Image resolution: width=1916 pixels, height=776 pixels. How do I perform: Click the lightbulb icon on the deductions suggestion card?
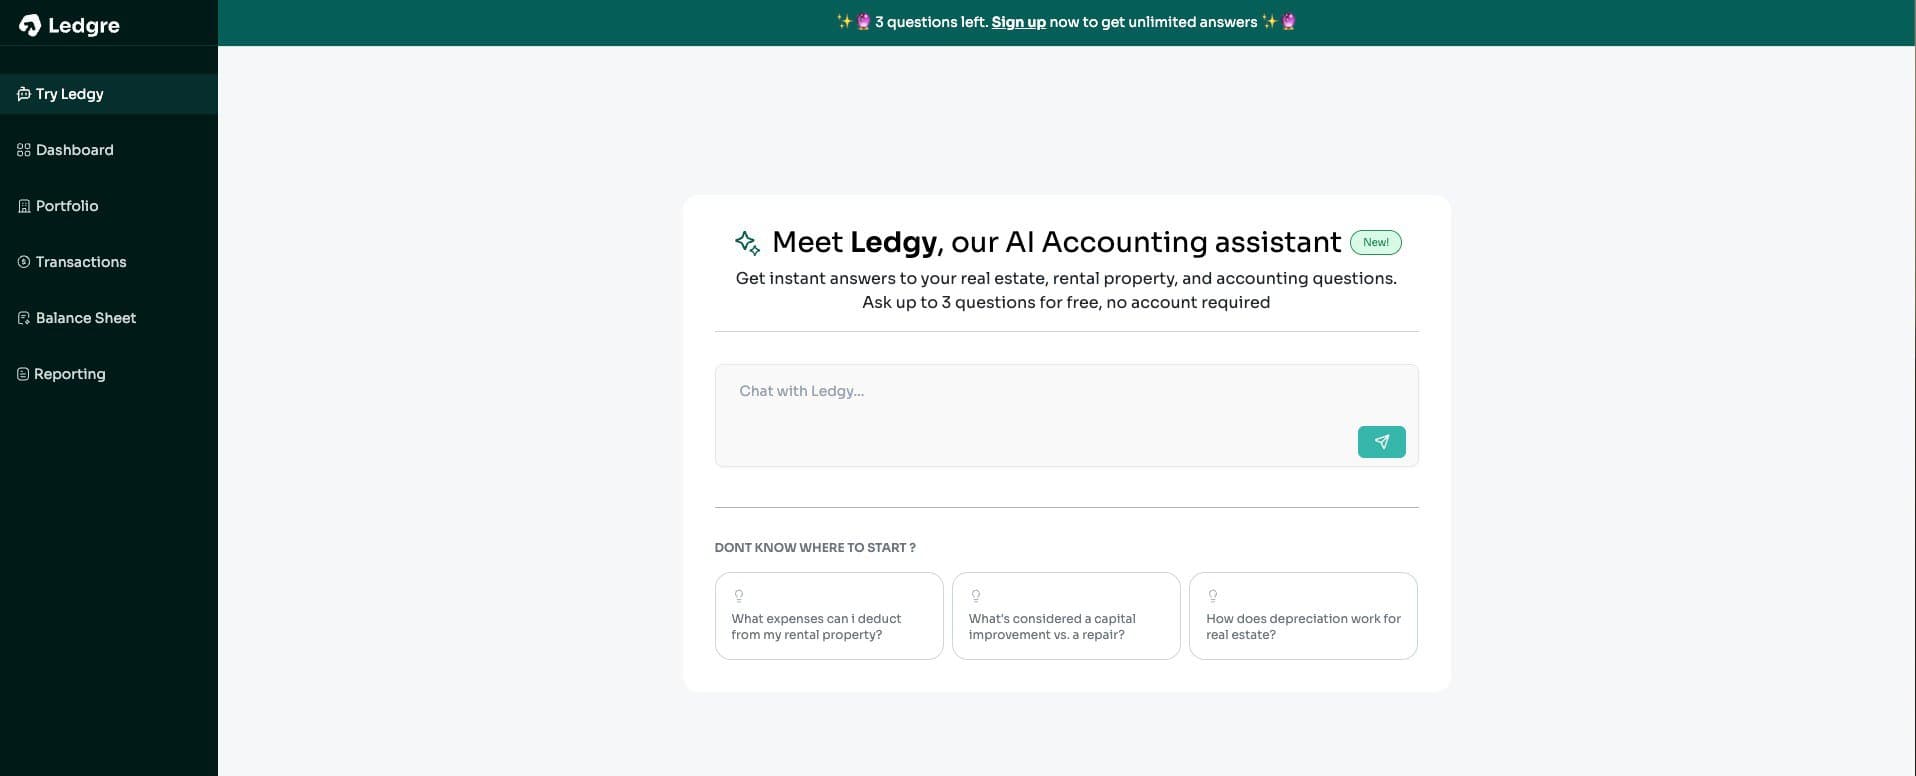pos(739,596)
